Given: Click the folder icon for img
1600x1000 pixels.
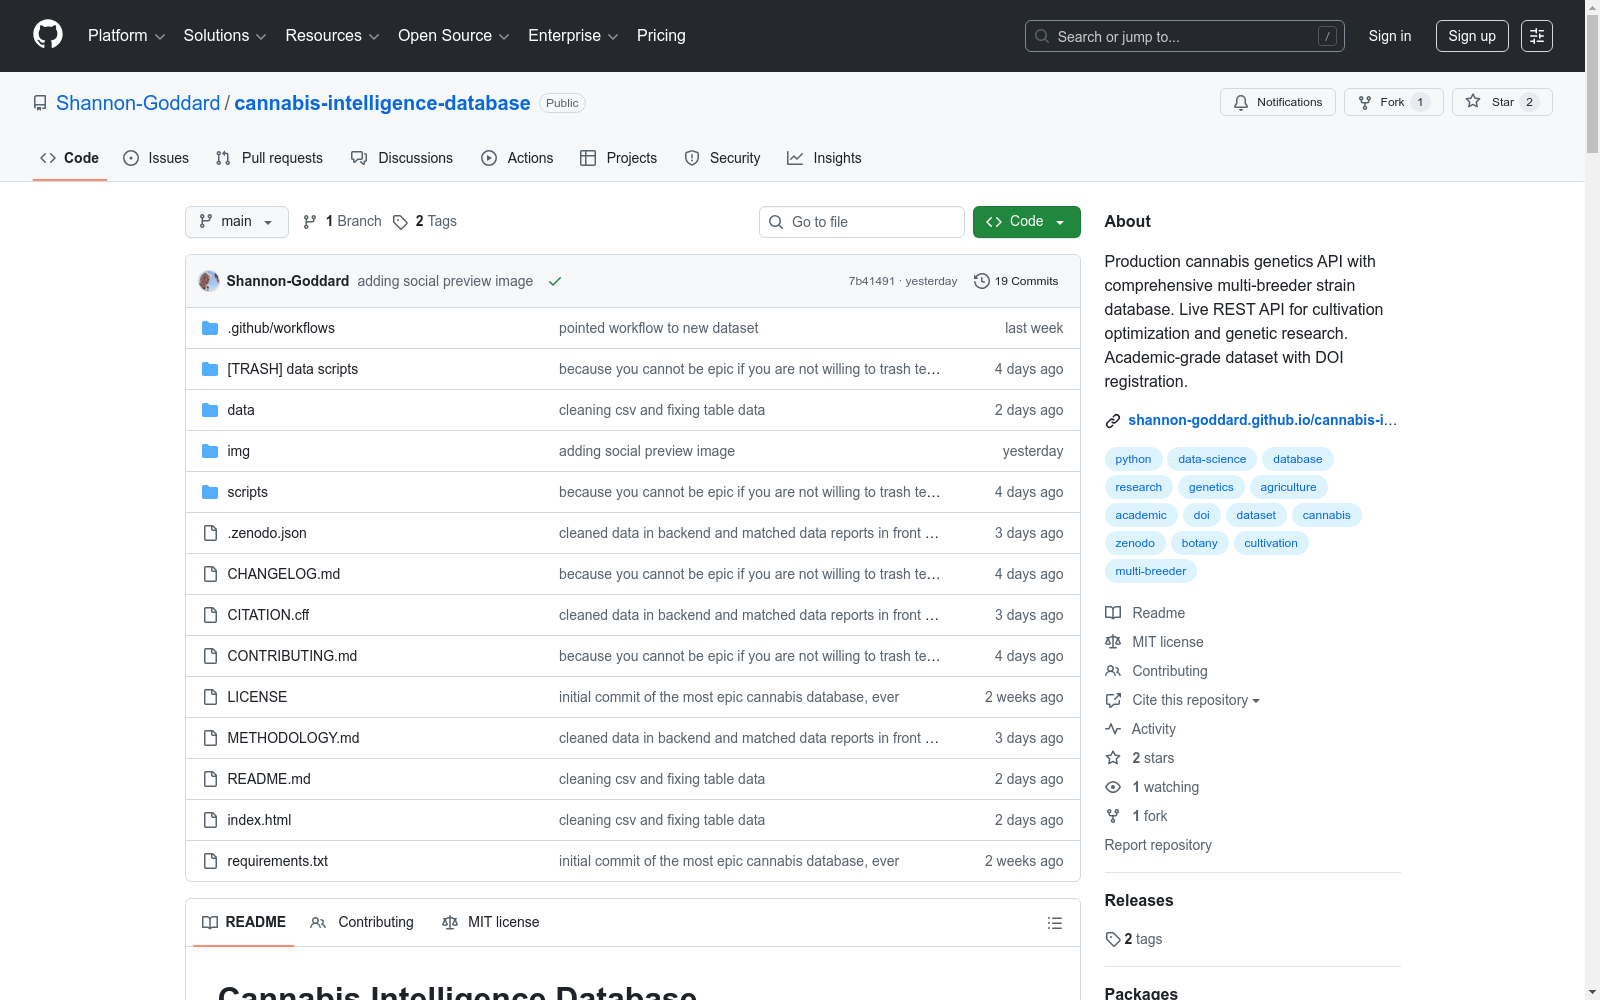Looking at the screenshot, I should pyautogui.click(x=210, y=451).
